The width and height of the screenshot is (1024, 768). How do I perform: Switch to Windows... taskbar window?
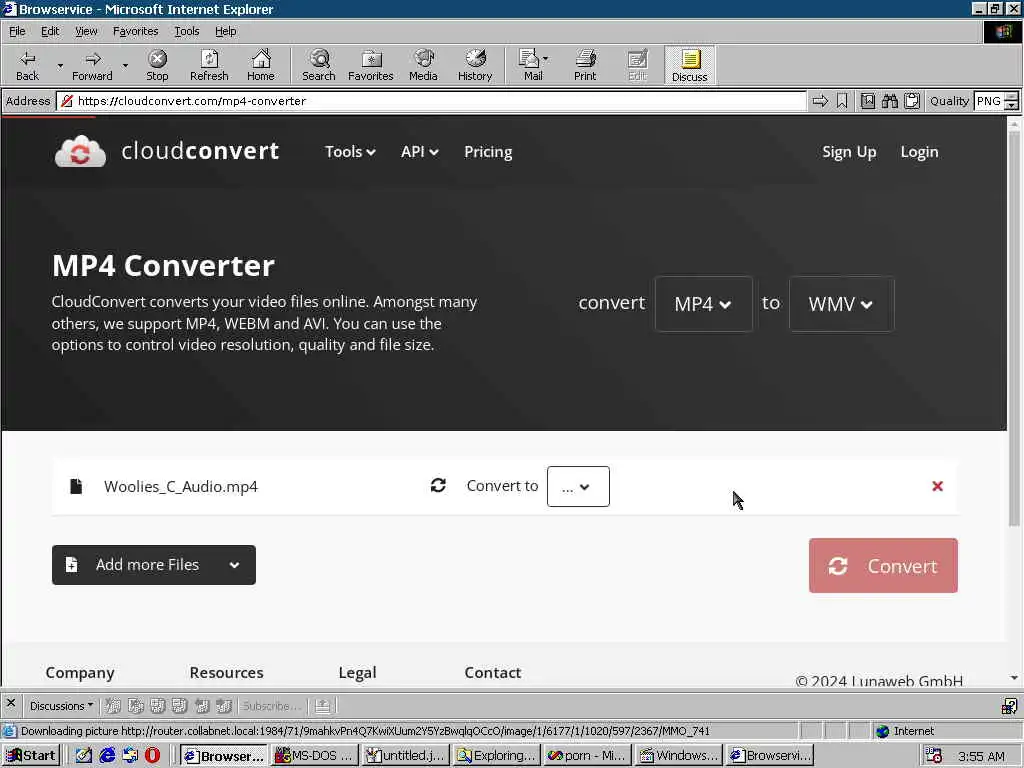pyautogui.click(x=678, y=756)
